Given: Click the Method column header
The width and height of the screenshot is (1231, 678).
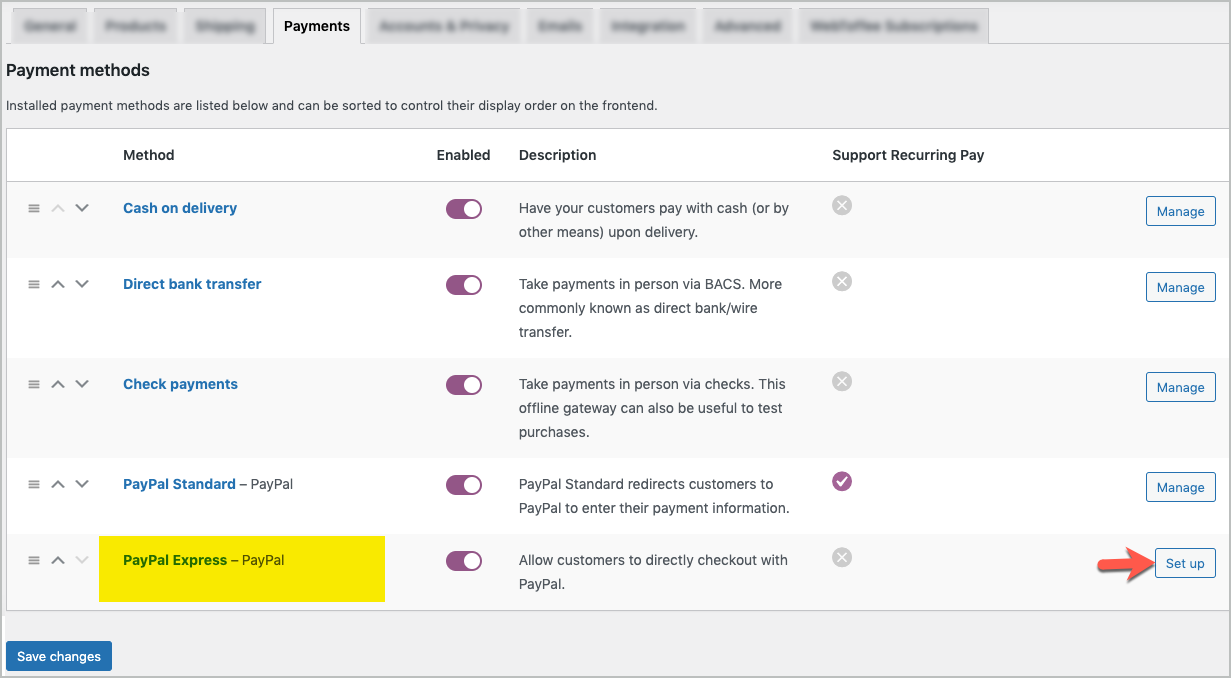Looking at the screenshot, I should point(149,155).
